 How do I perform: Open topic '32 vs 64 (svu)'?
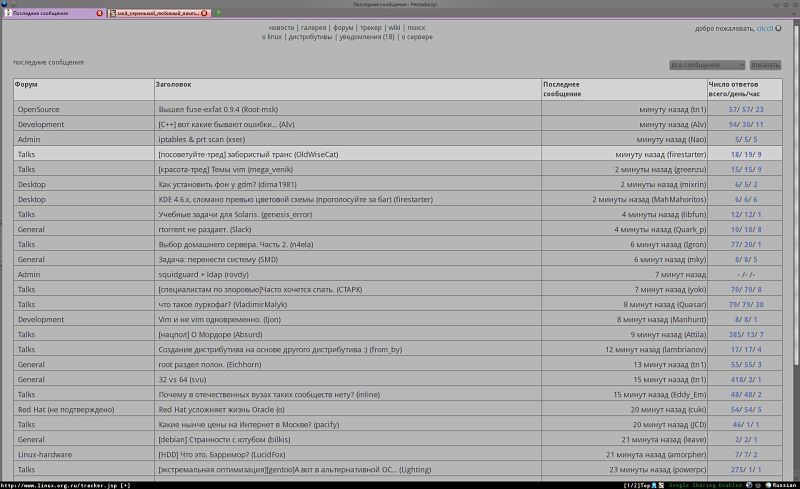(182, 379)
